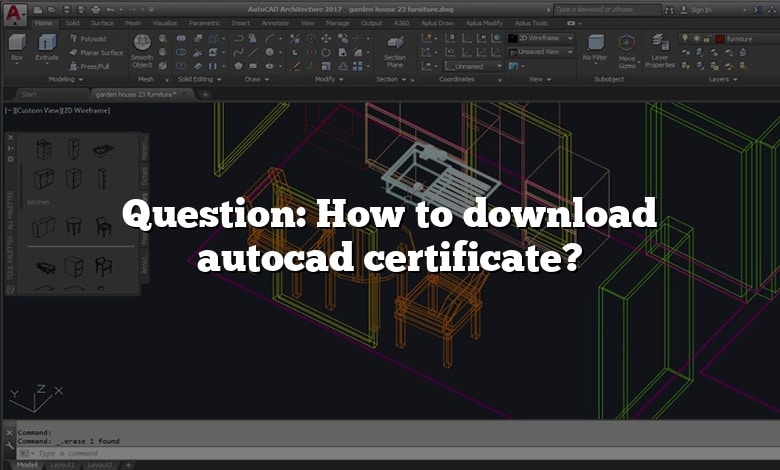Open the AutoCAD application menu button
This screenshot has height=470, width=780.
(14, 13)
